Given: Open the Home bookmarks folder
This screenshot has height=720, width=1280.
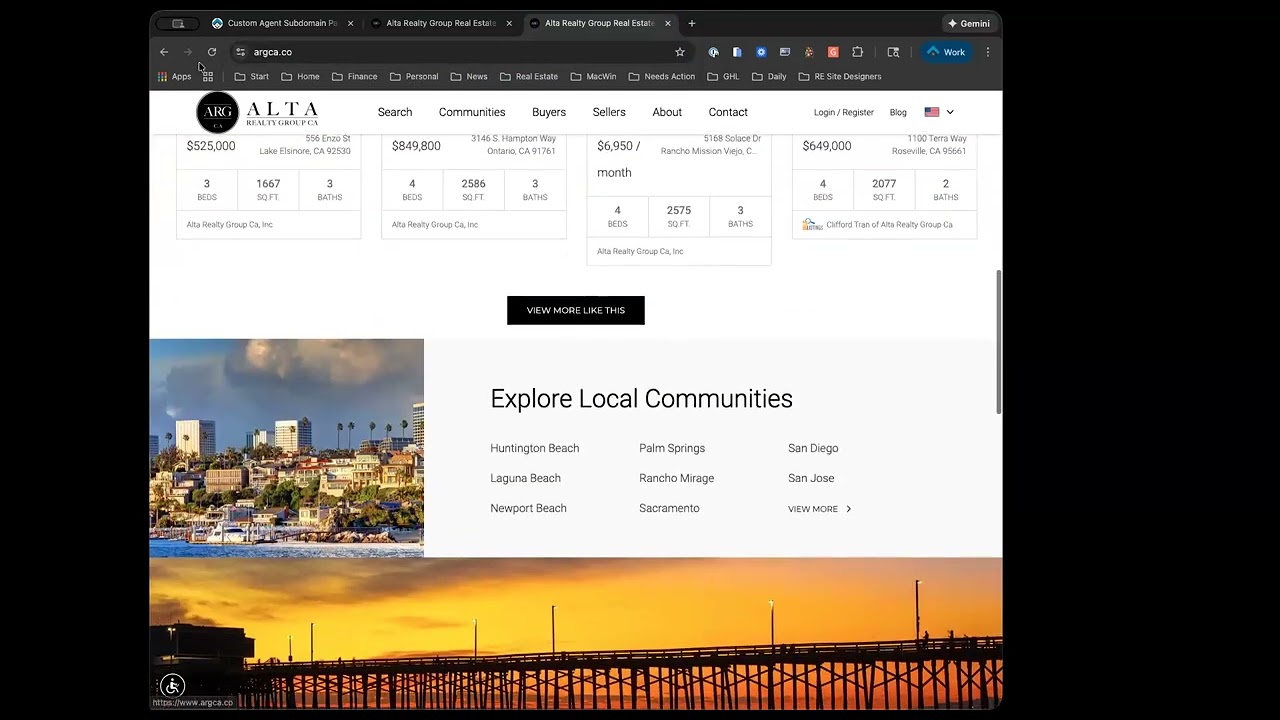Looking at the screenshot, I should [x=301, y=76].
